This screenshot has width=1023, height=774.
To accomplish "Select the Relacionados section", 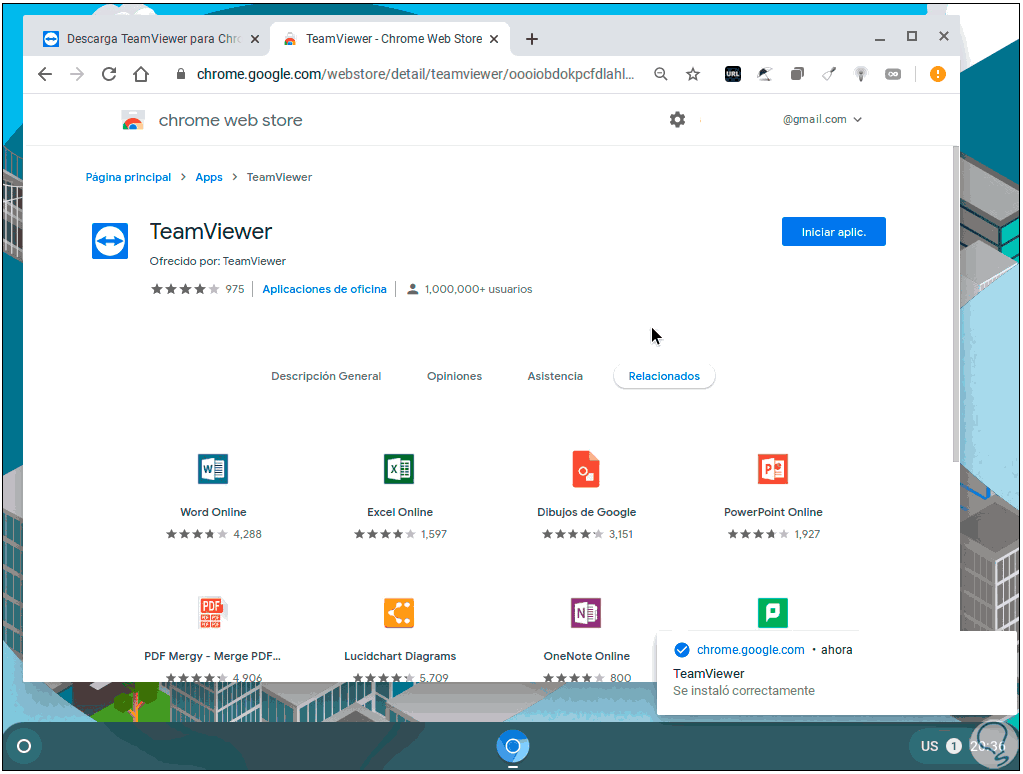I will click(x=664, y=377).
